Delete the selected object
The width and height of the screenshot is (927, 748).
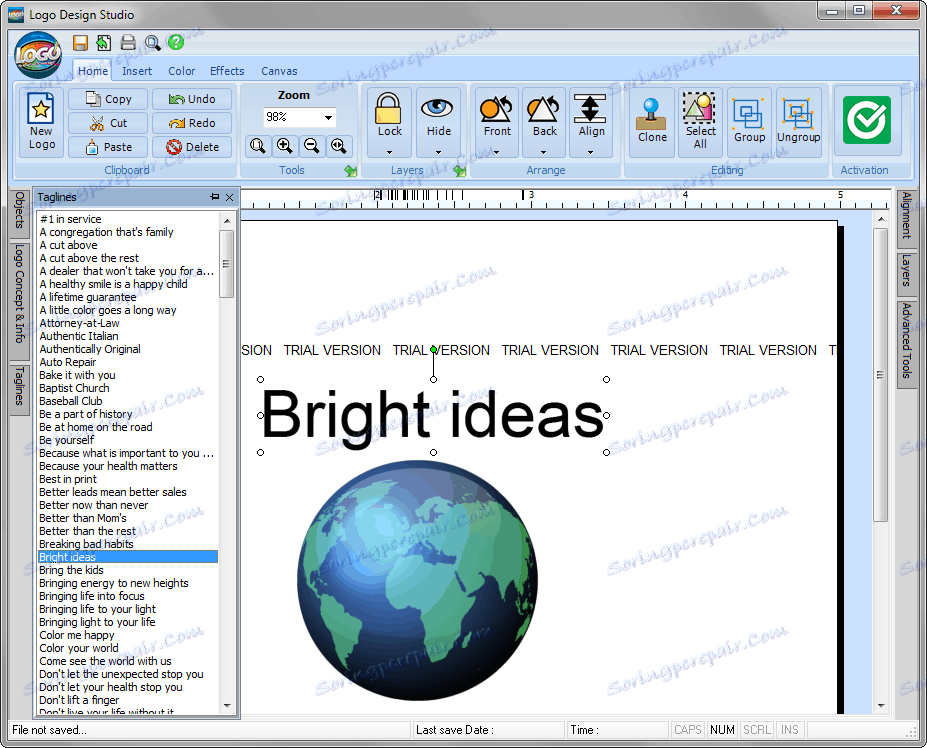coord(192,147)
